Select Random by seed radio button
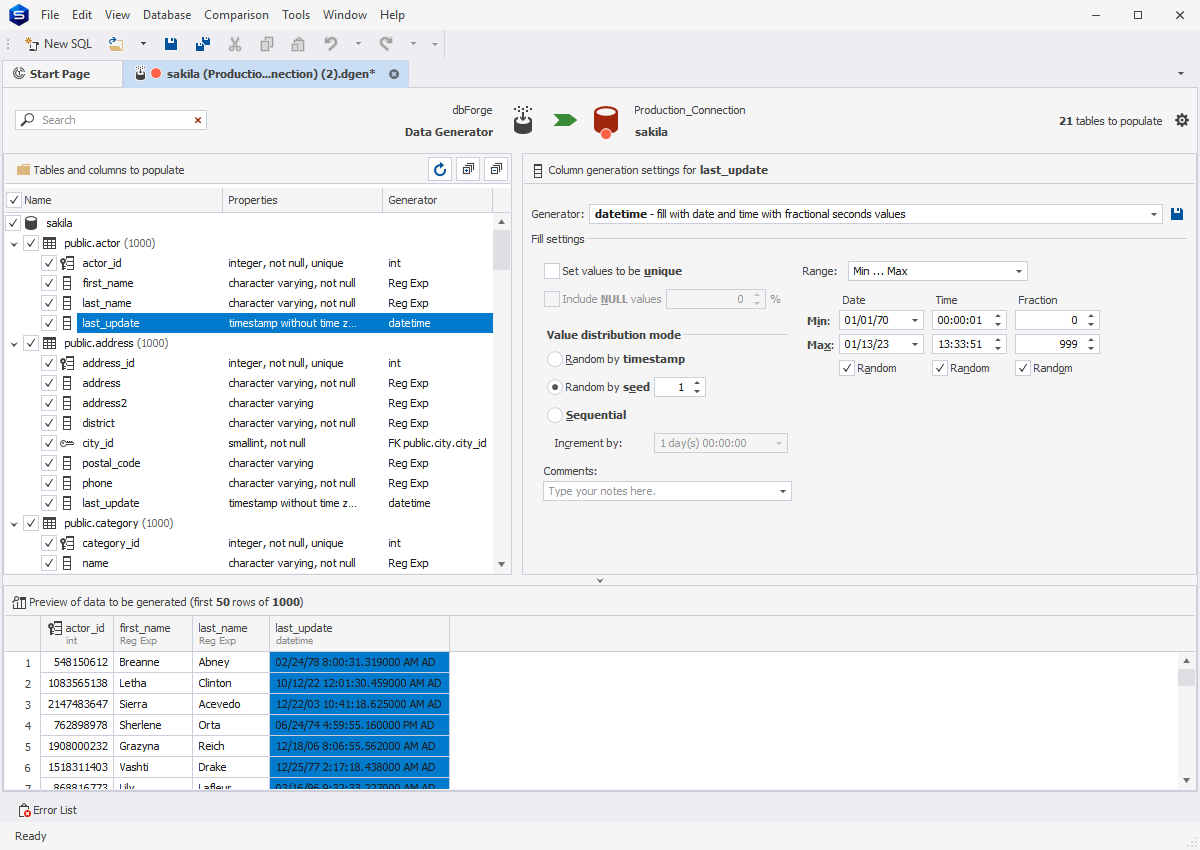 [x=555, y=387]
